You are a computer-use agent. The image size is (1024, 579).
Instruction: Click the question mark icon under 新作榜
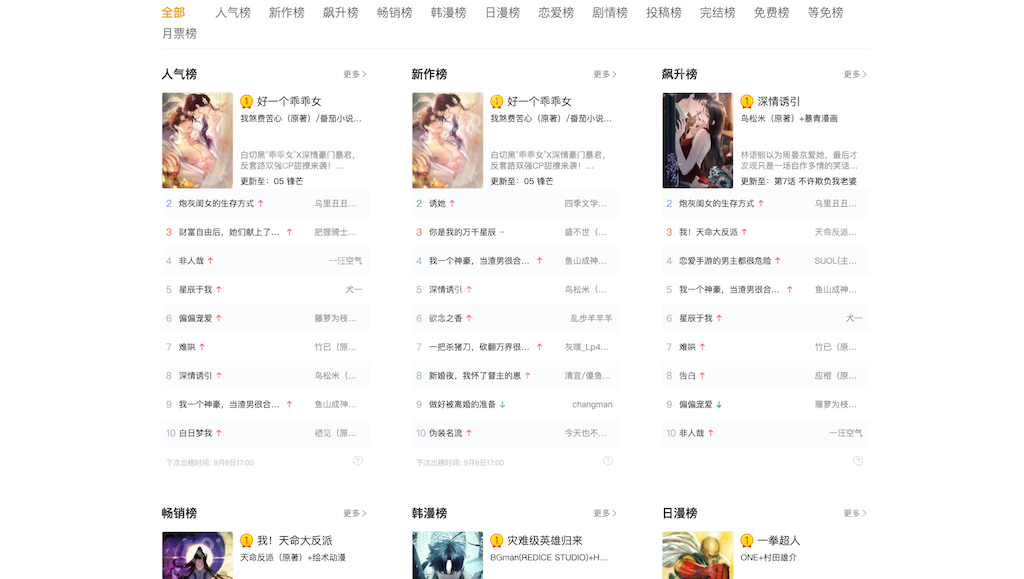pos(607,461)
